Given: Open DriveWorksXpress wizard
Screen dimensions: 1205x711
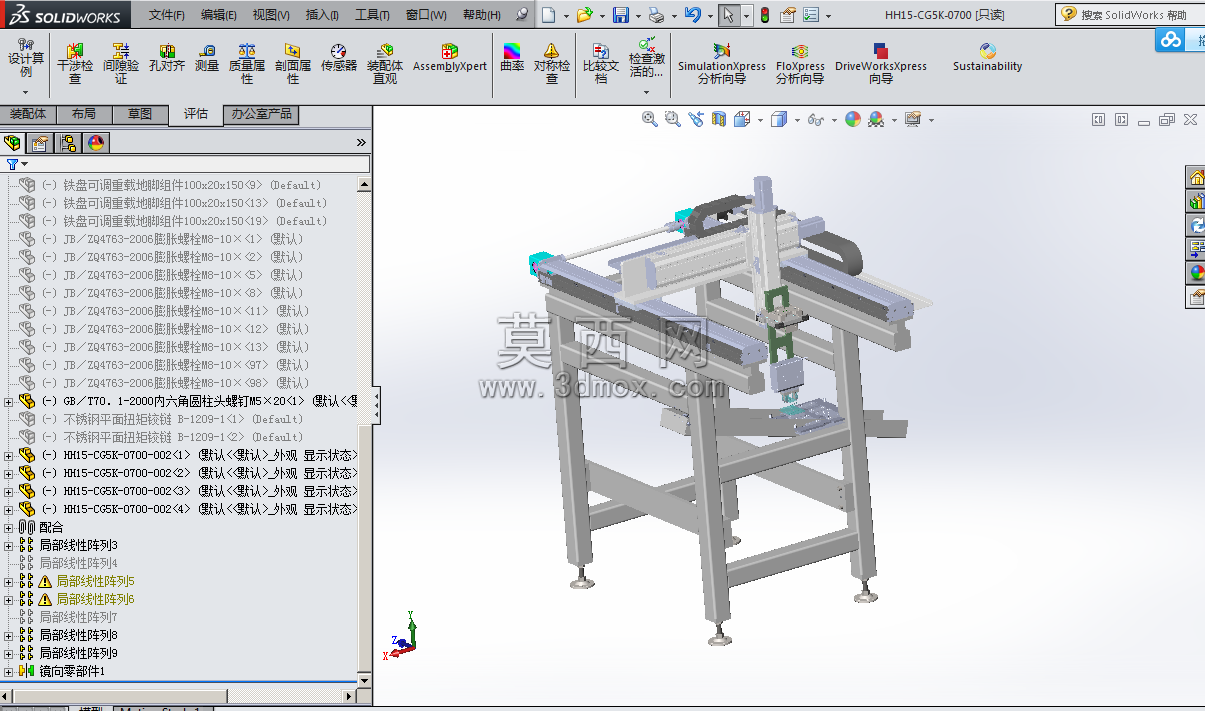Looking at the screenshot, I should (881, 64).
